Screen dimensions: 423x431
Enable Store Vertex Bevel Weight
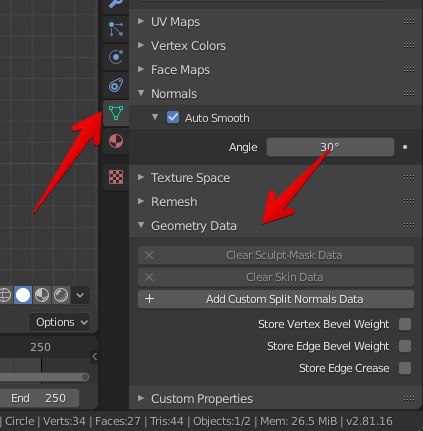tap(405, 324)
